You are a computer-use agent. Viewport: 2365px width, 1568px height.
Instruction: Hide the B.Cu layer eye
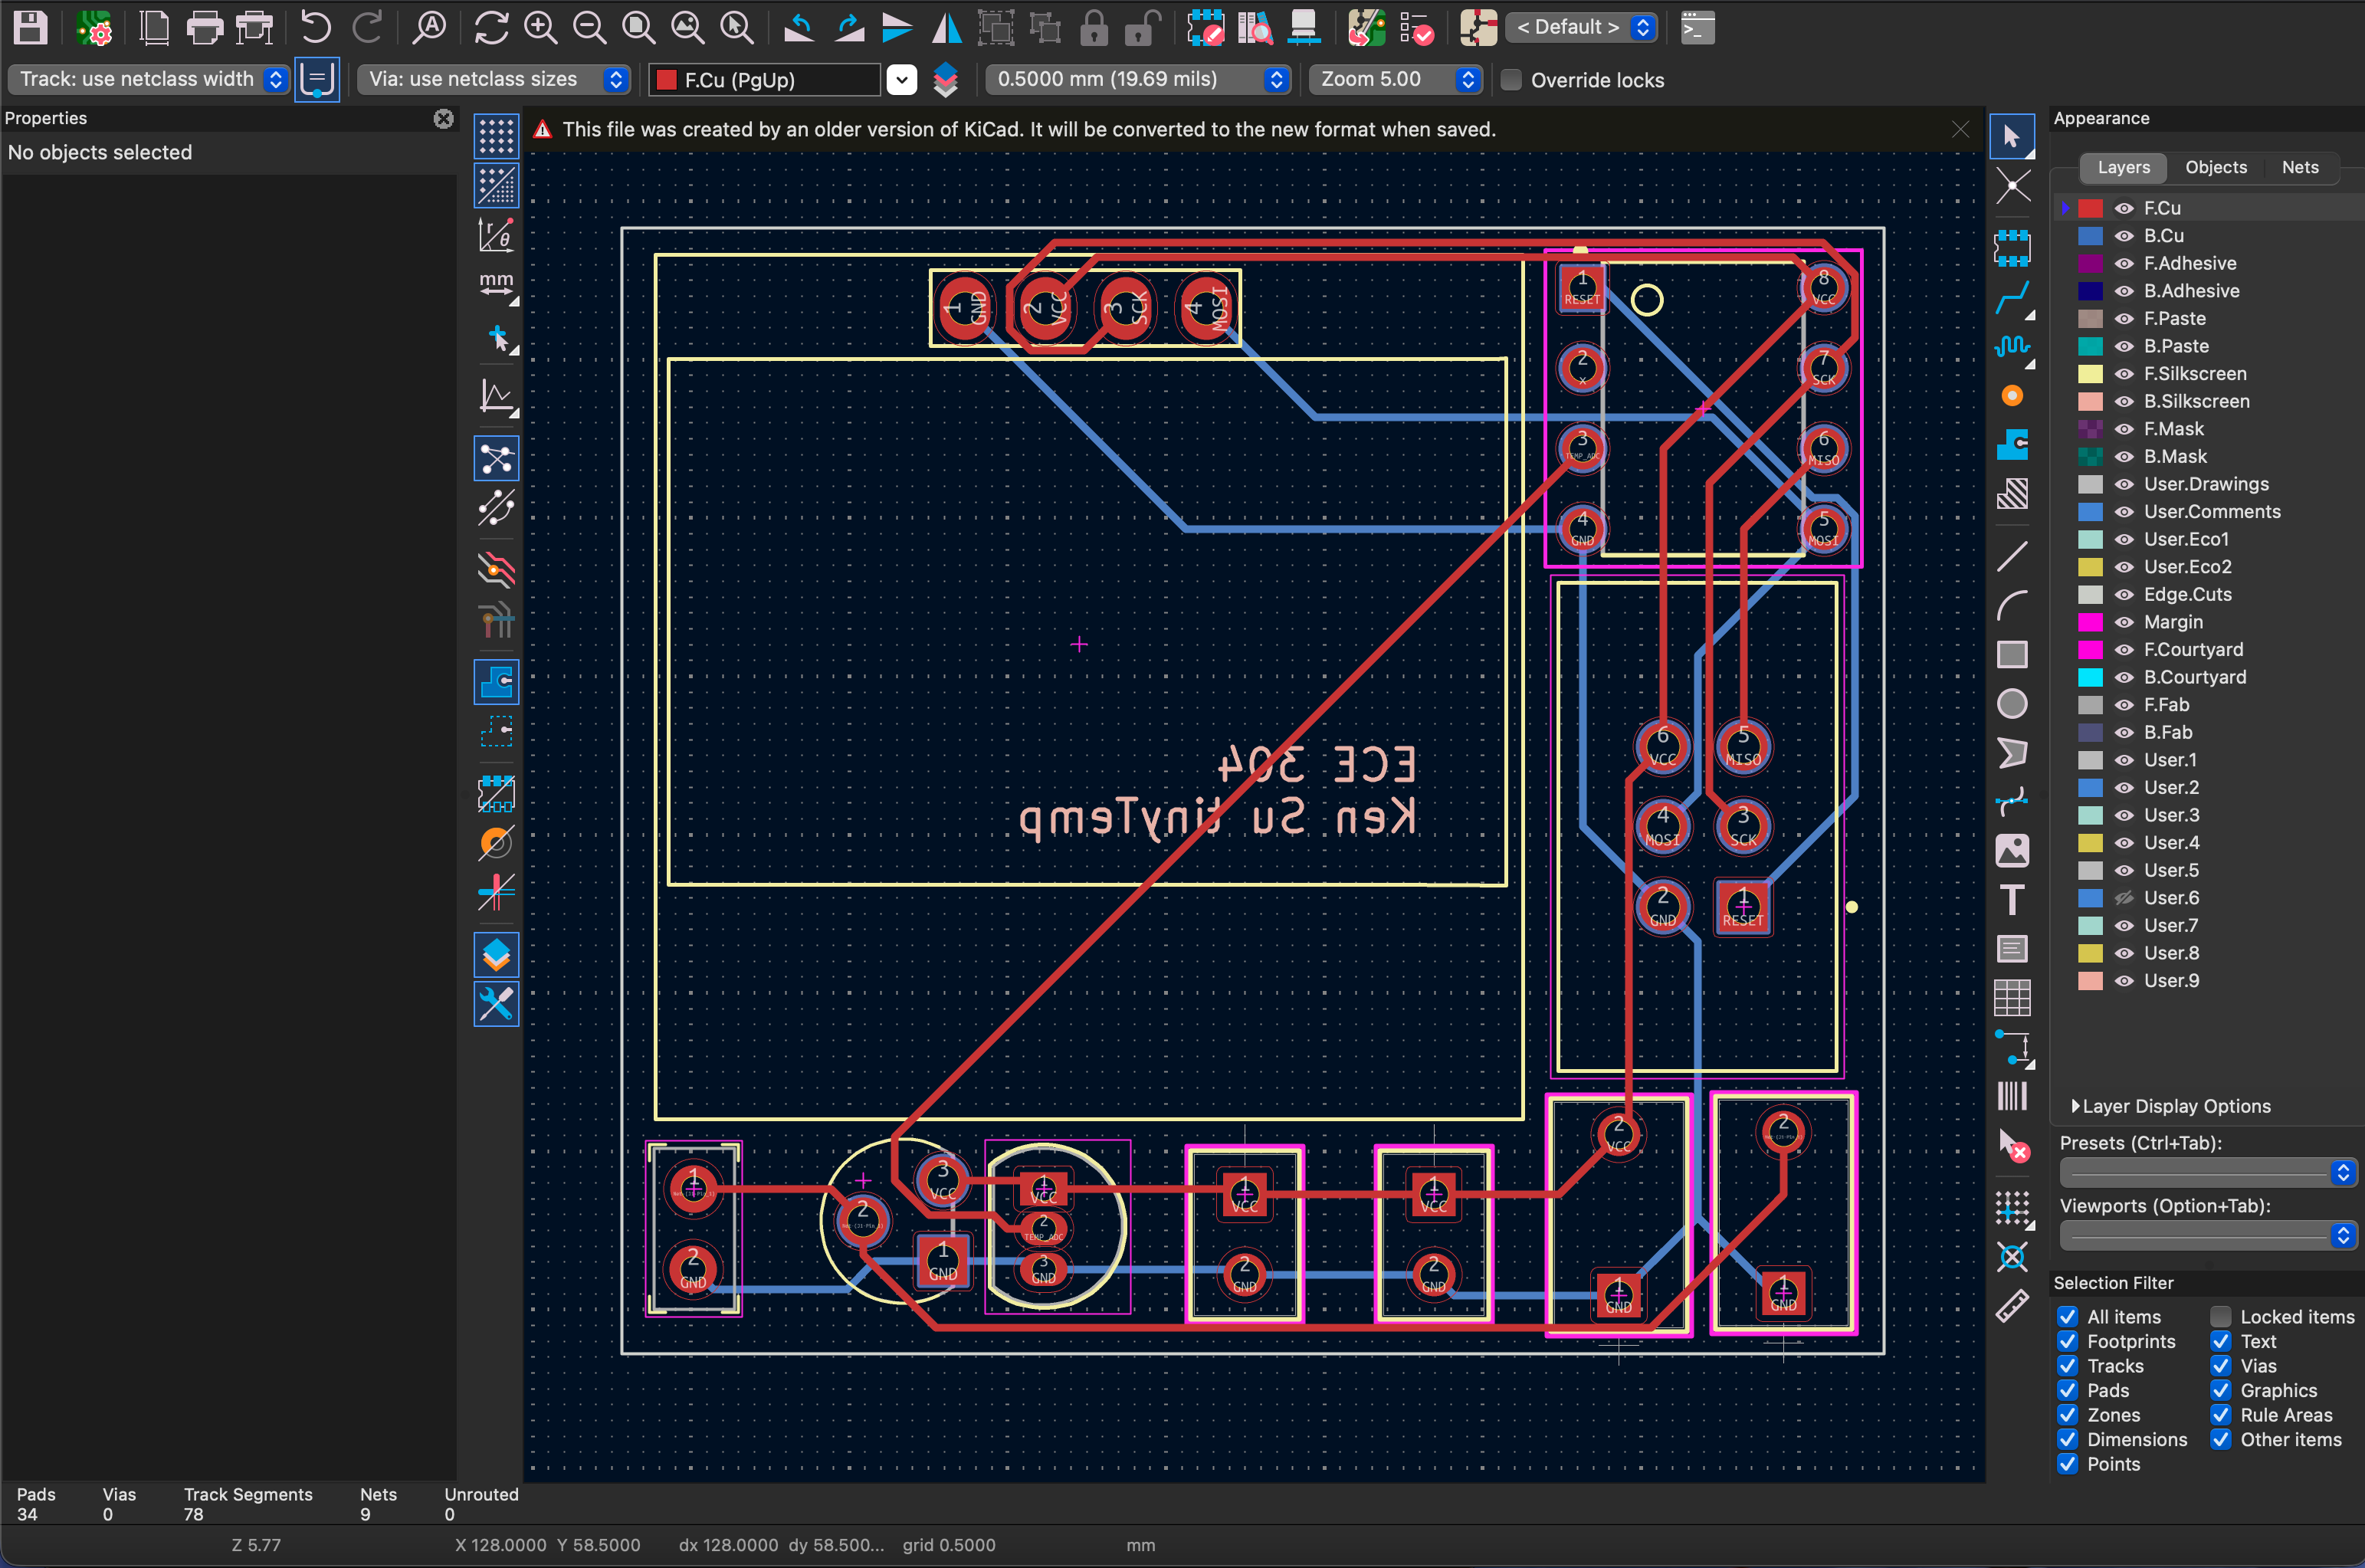[x=2124, y=236]
